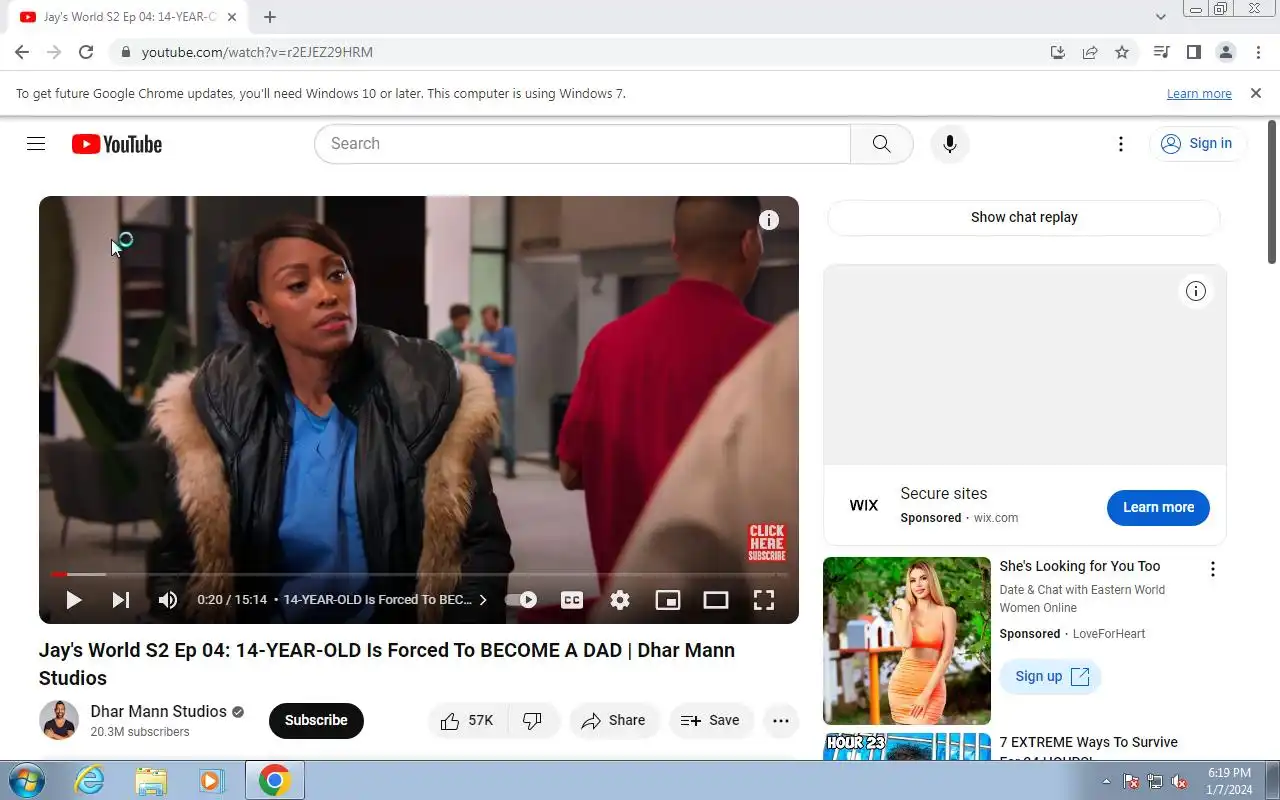
Task: Save the video to playlist
Action: tap(711, 720)
